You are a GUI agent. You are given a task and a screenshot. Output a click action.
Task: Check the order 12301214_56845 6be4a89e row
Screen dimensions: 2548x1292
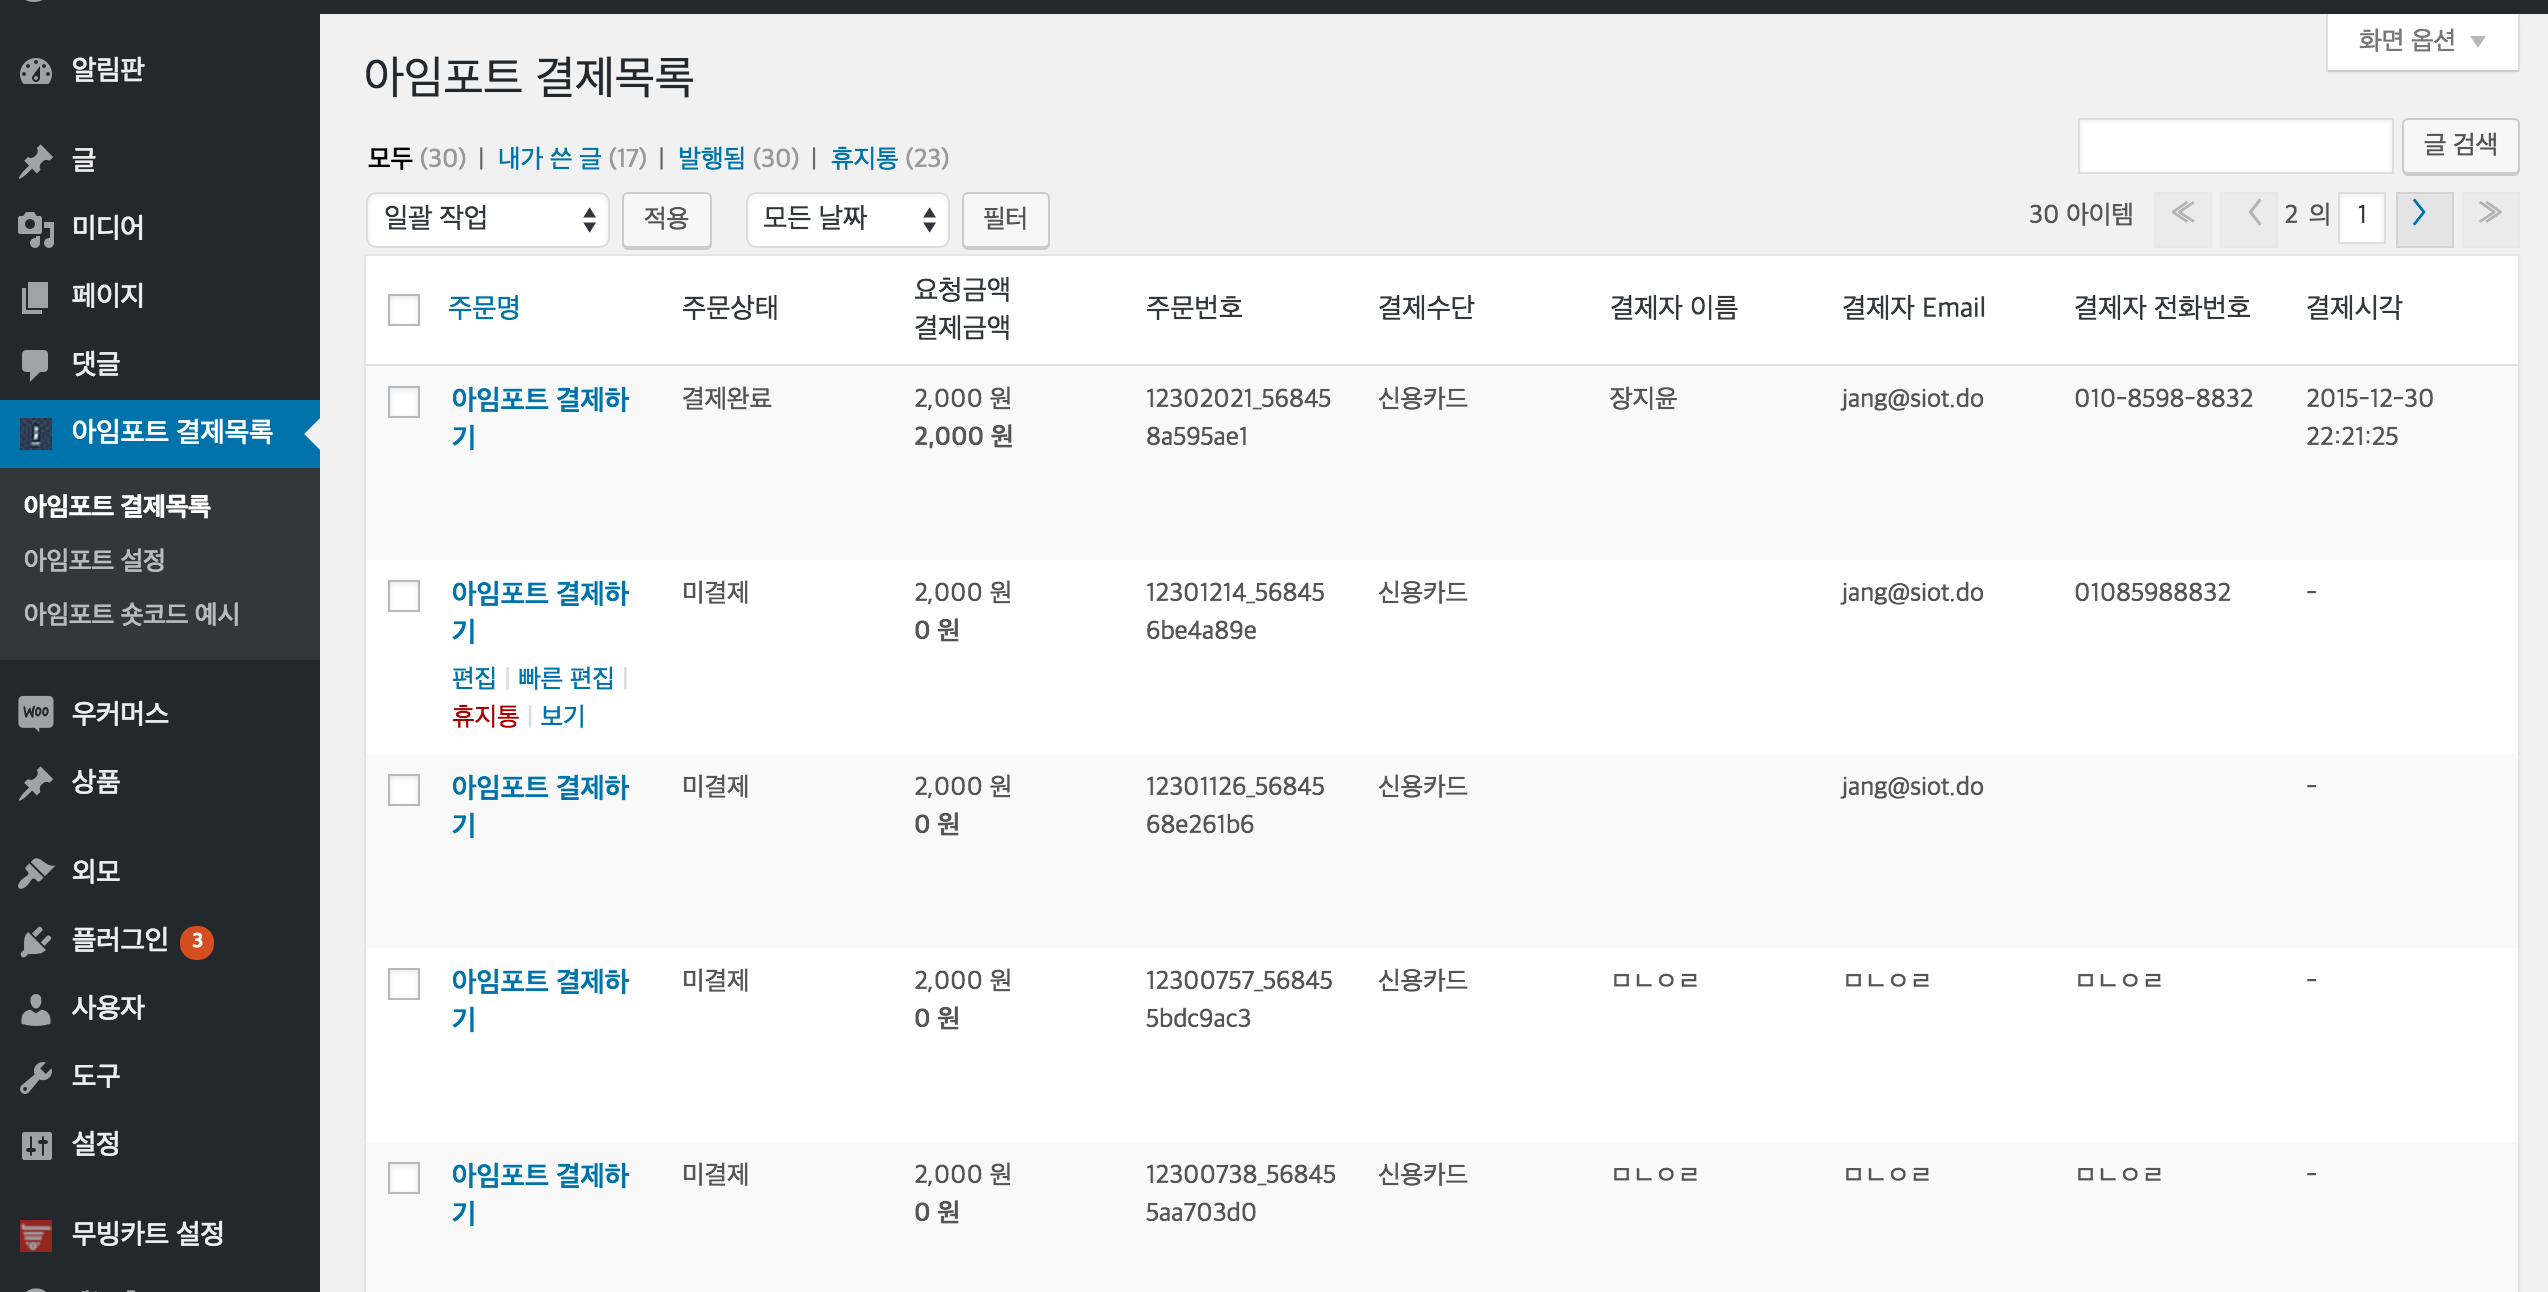(x=404, y=595)
